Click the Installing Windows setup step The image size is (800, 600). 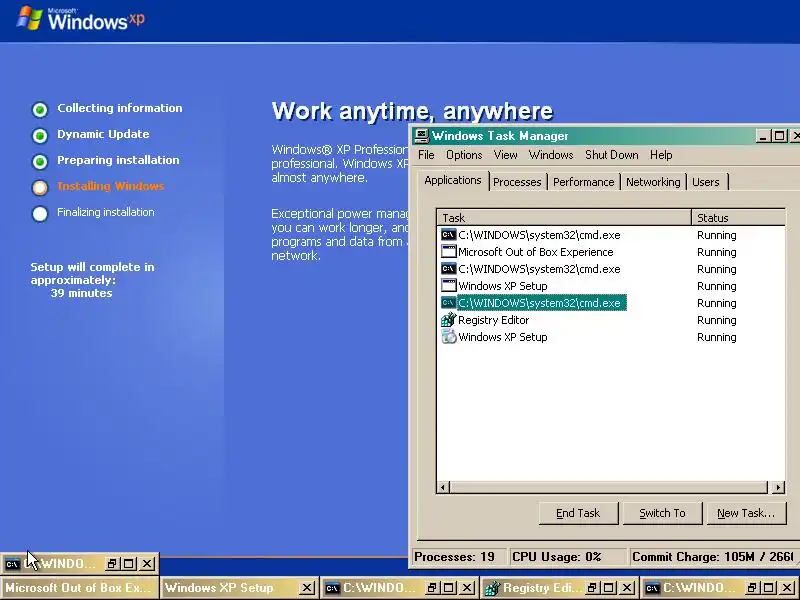110,186
